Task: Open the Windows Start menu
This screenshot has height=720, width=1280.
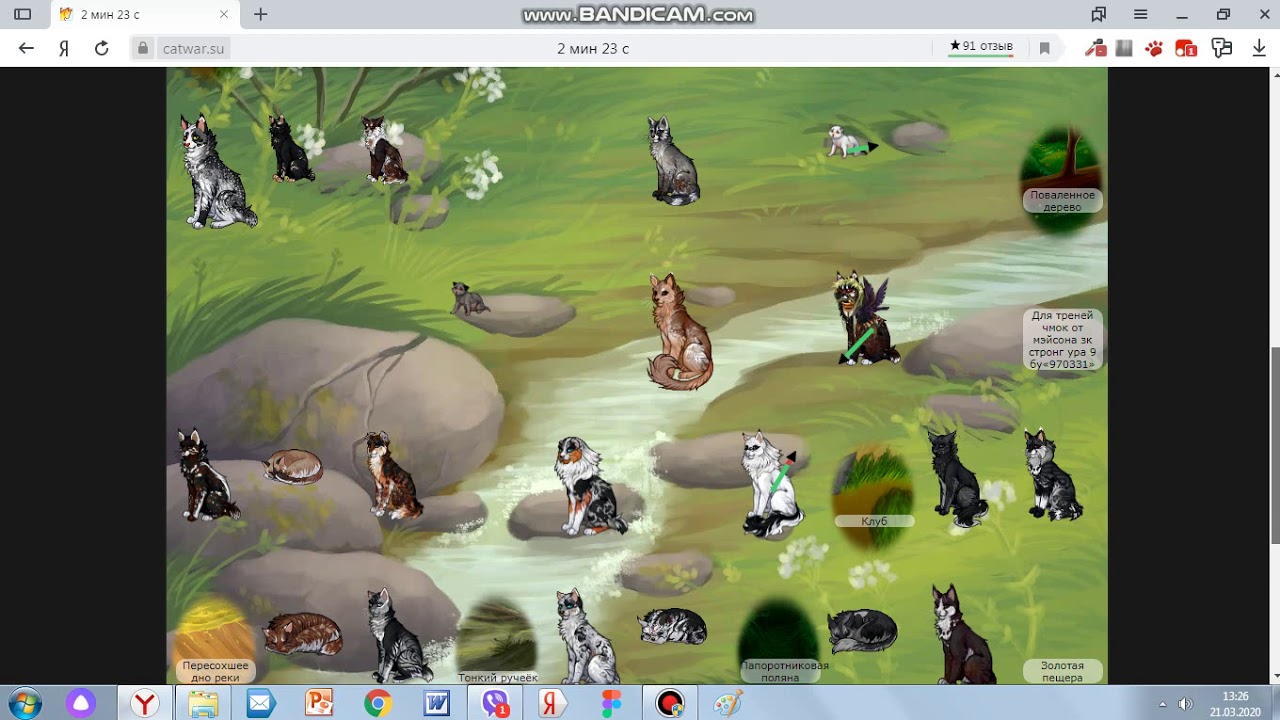Action: (x=24, y=703)
